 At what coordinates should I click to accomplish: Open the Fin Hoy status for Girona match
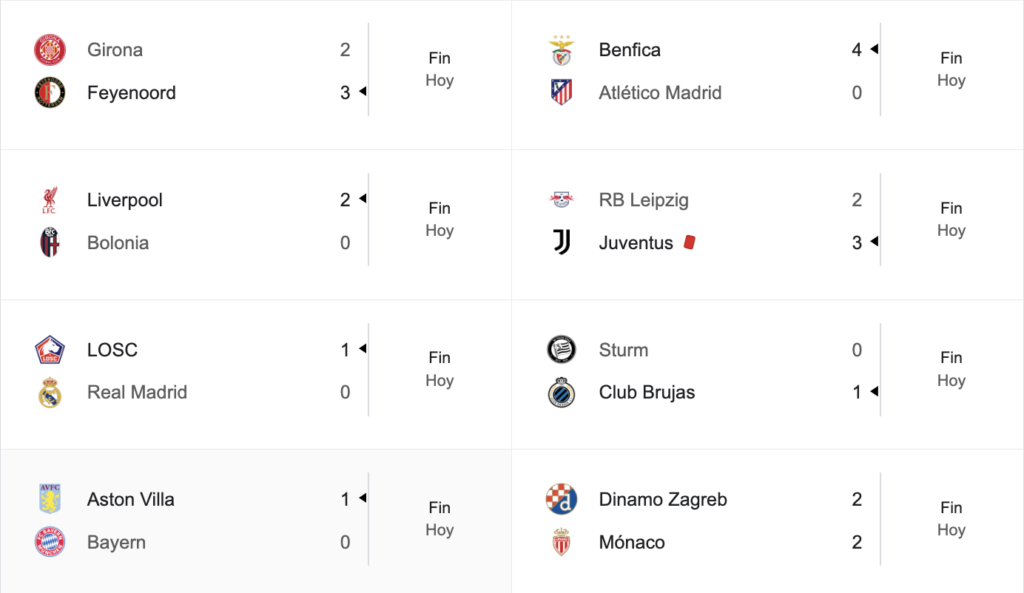pos(440,69)
